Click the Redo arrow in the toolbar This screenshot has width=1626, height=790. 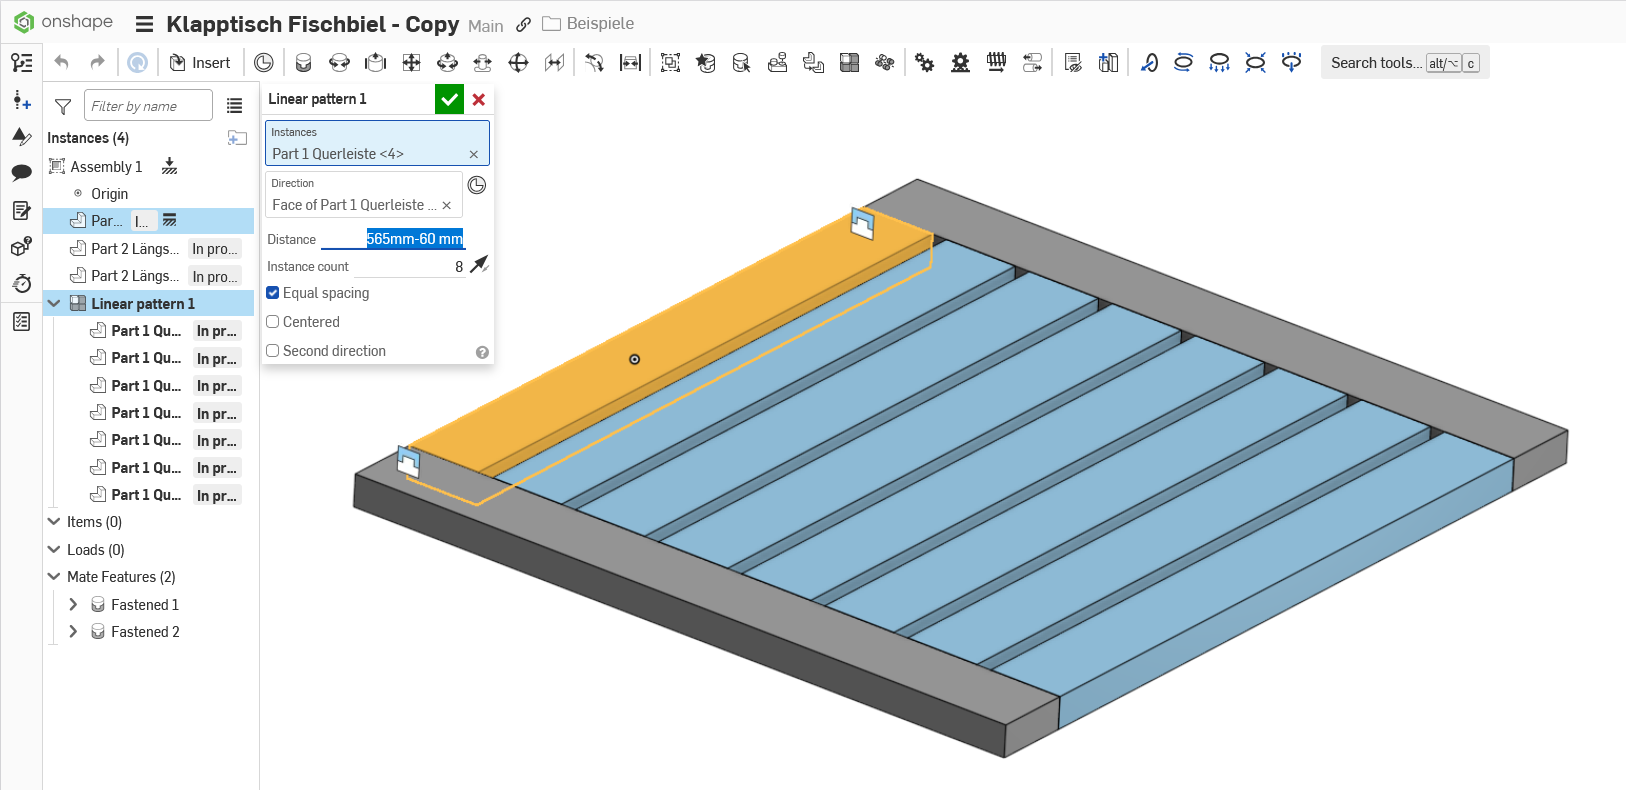[97, 62]
